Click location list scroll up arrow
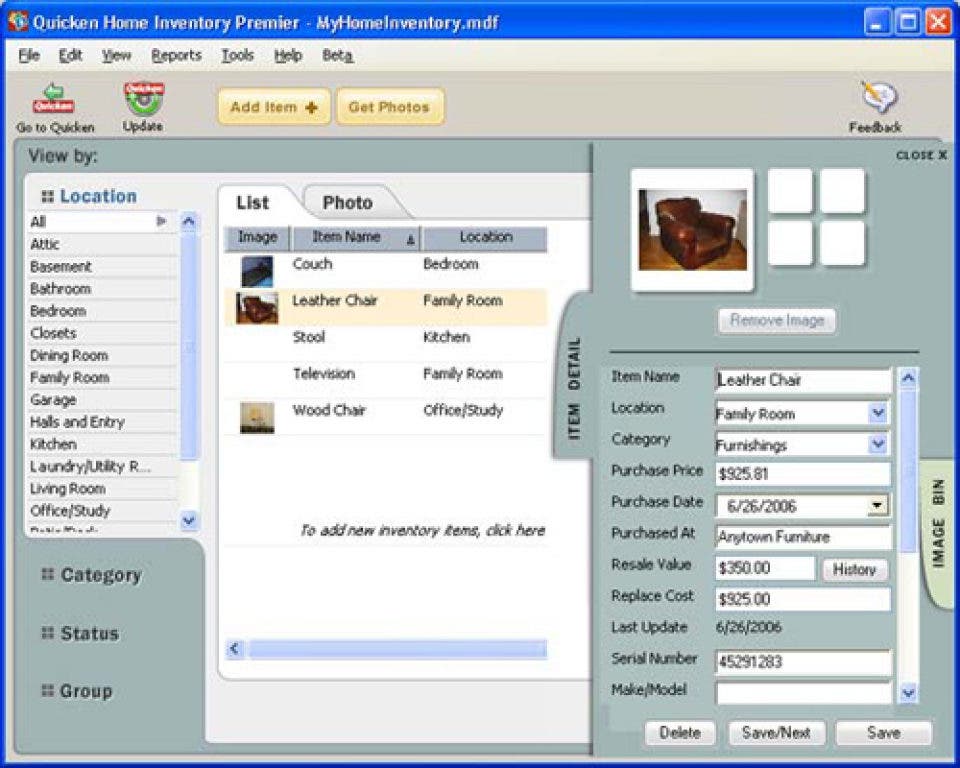The height and width of the screenshot is (768, 960). pos(189,221)
